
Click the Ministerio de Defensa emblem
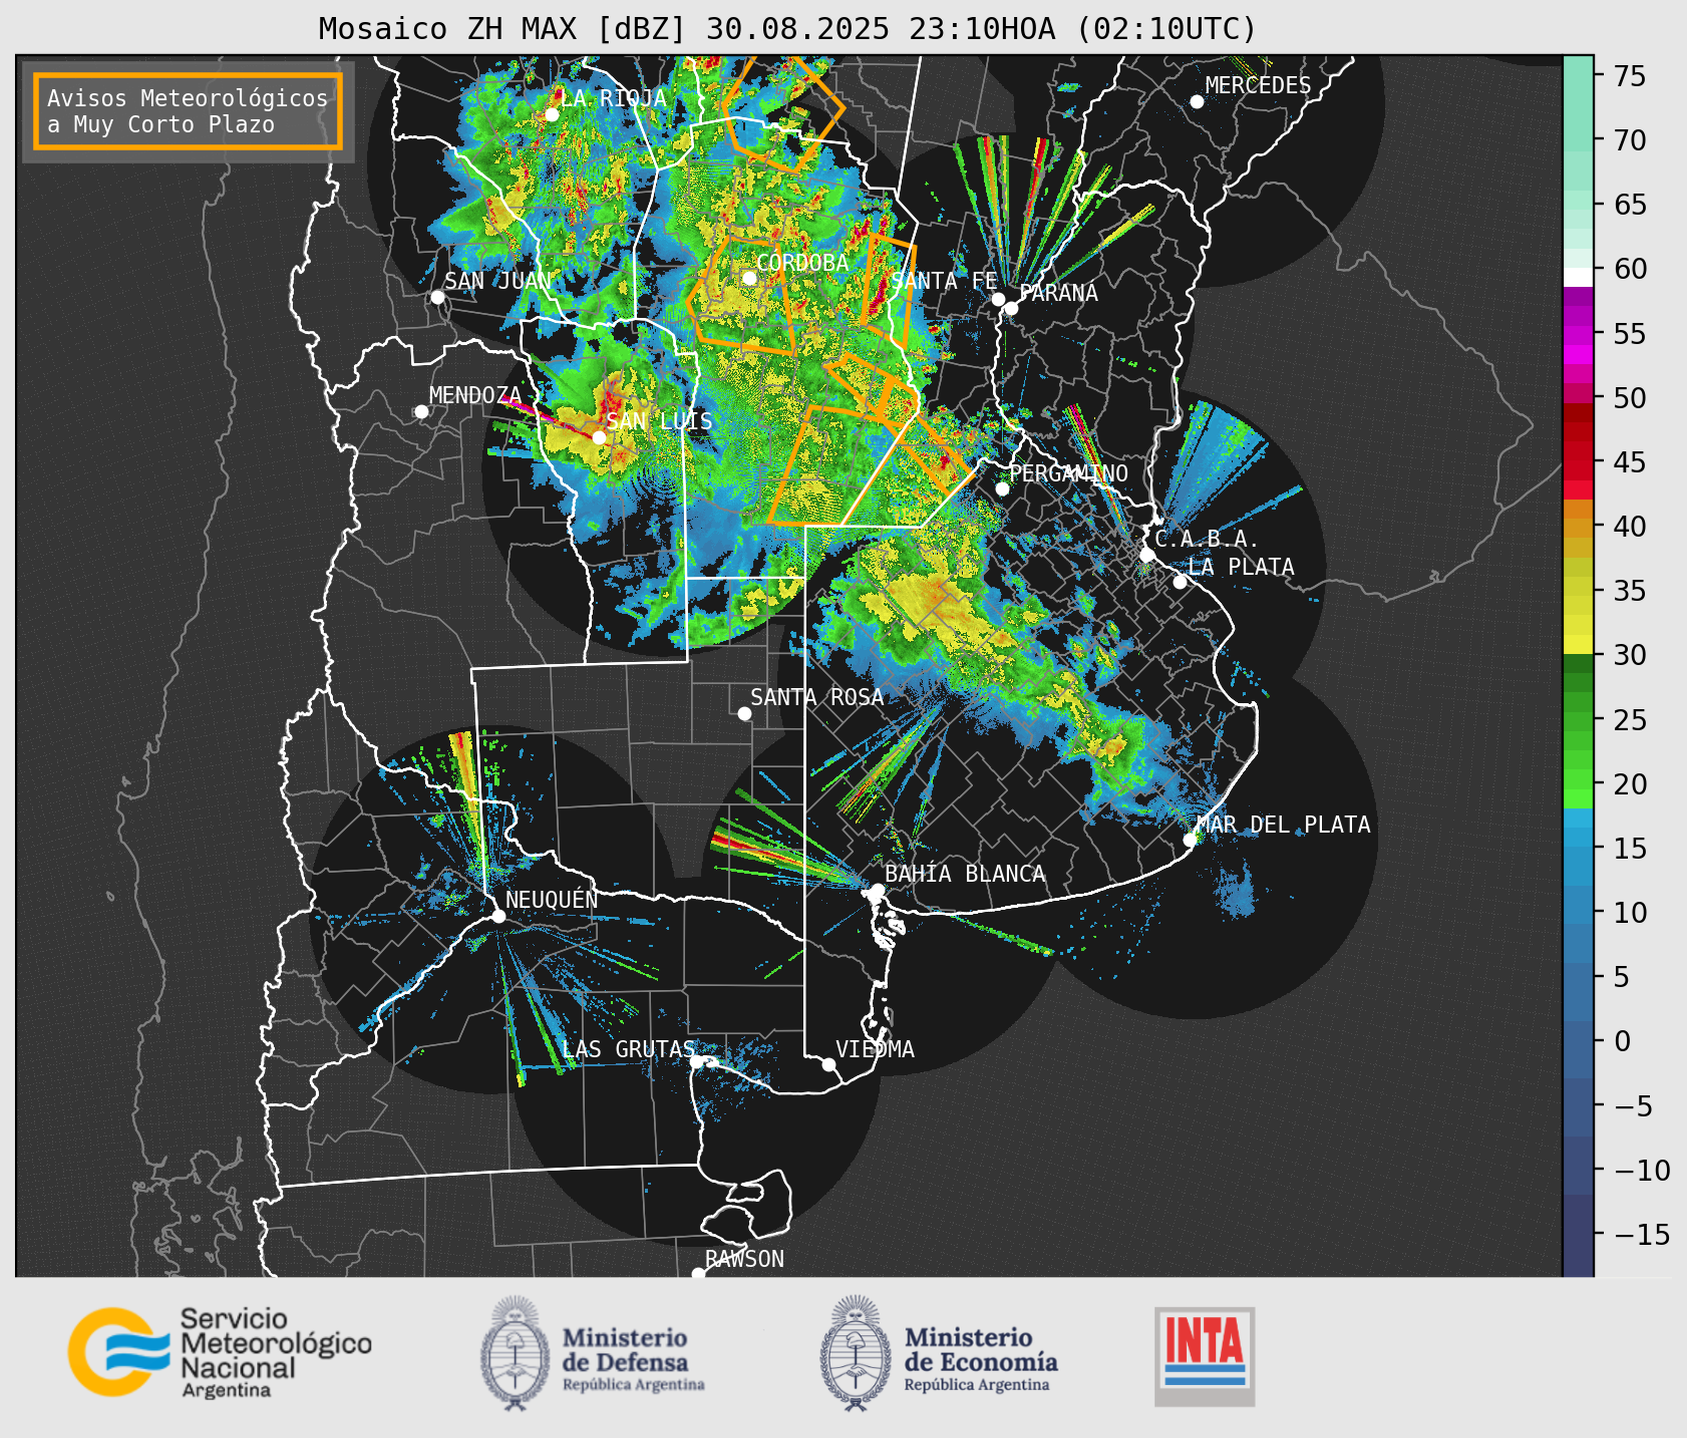(x=515, y=1353)
